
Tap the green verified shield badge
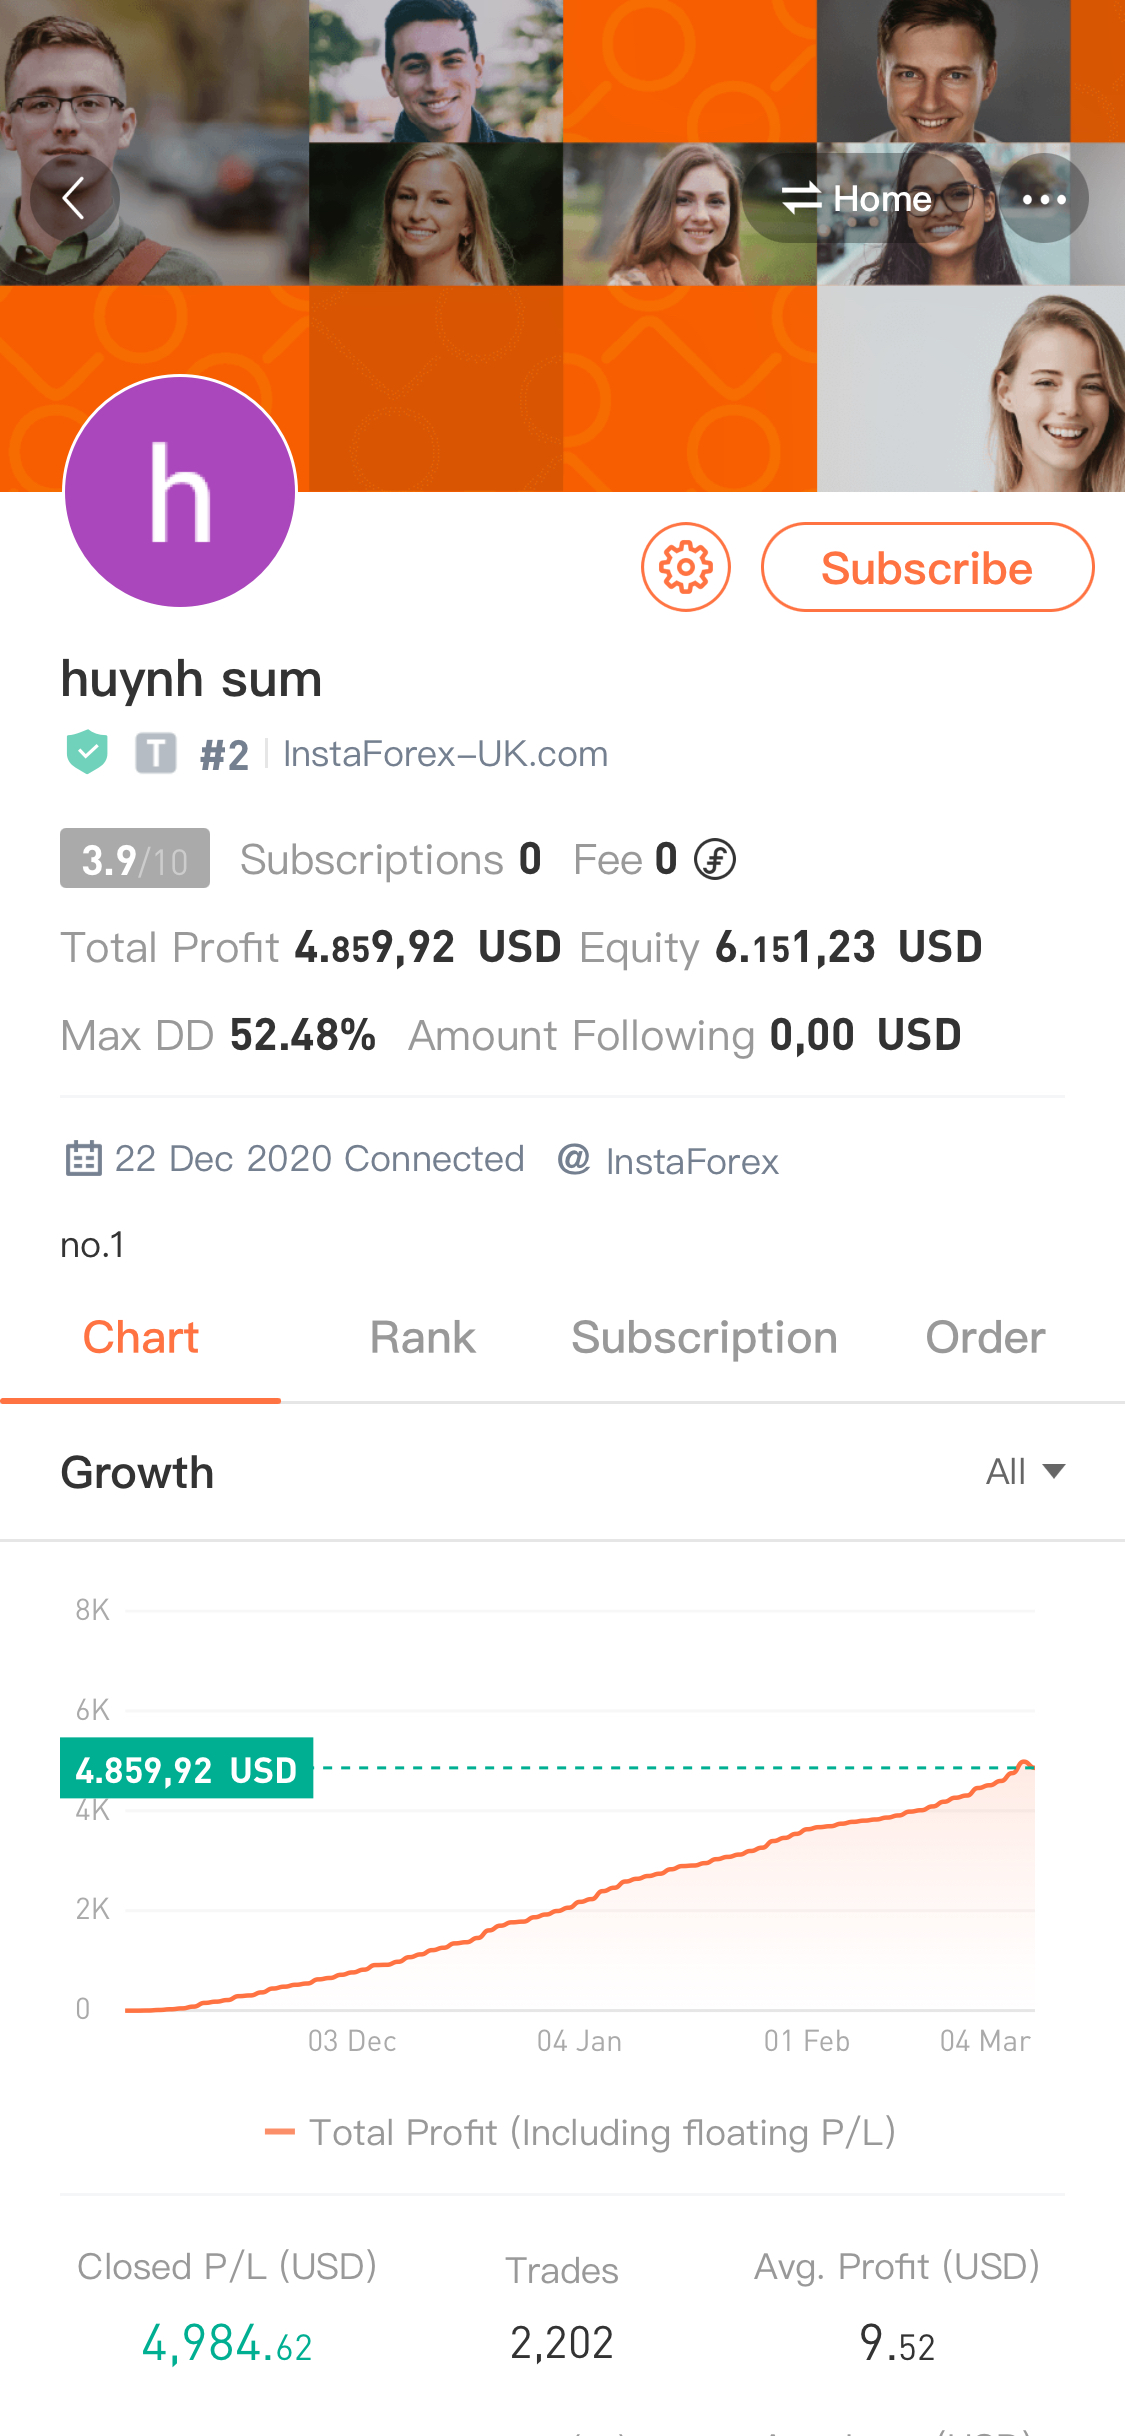[x=87, y=752]
